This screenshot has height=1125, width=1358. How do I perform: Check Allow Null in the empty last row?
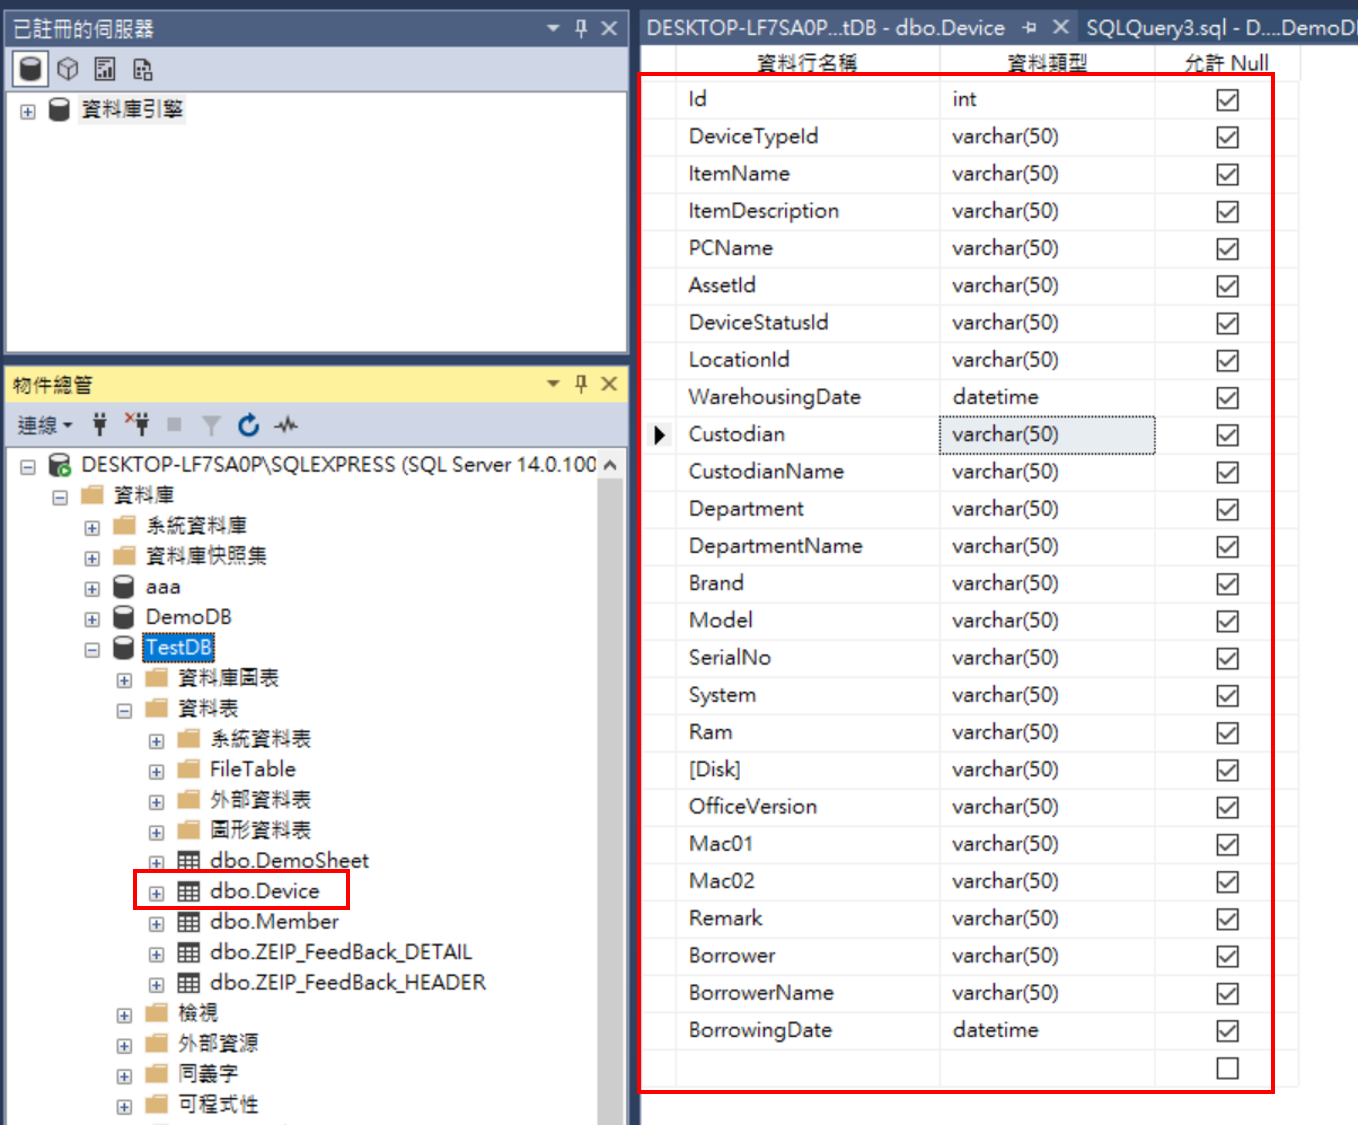pos(1227,1068)
